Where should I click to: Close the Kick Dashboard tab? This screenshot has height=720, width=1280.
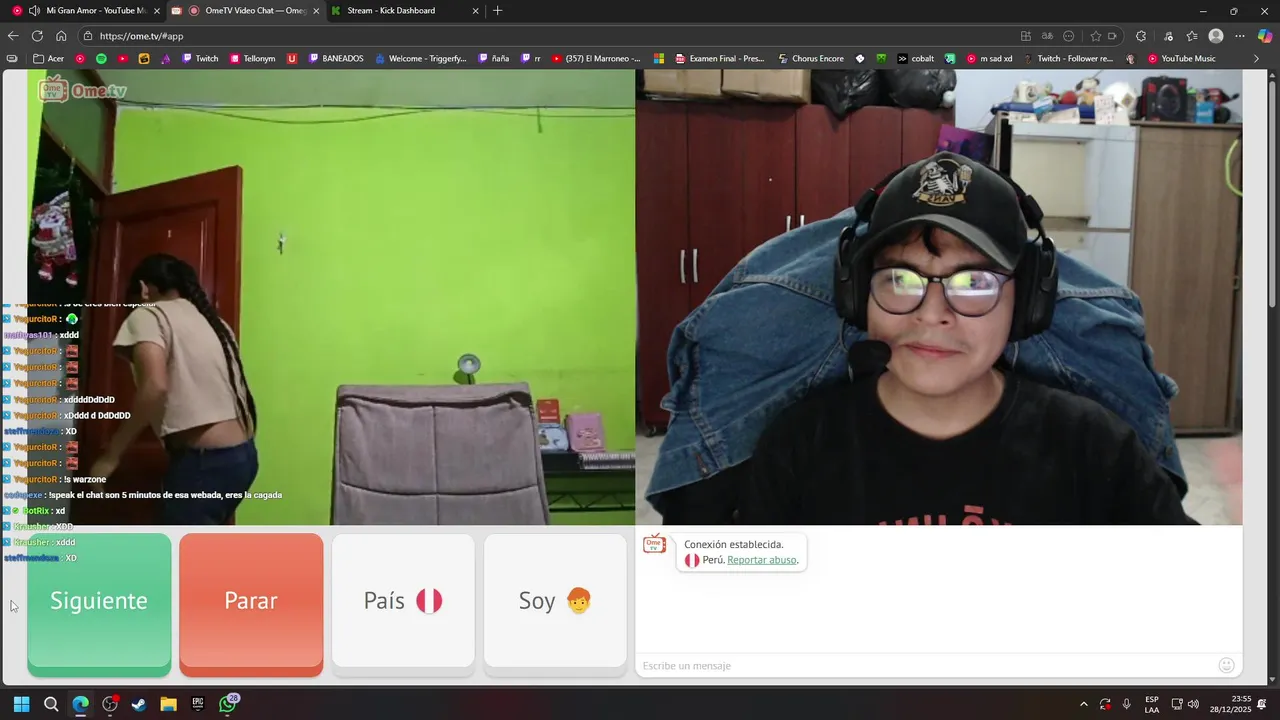tap(475, 11)
